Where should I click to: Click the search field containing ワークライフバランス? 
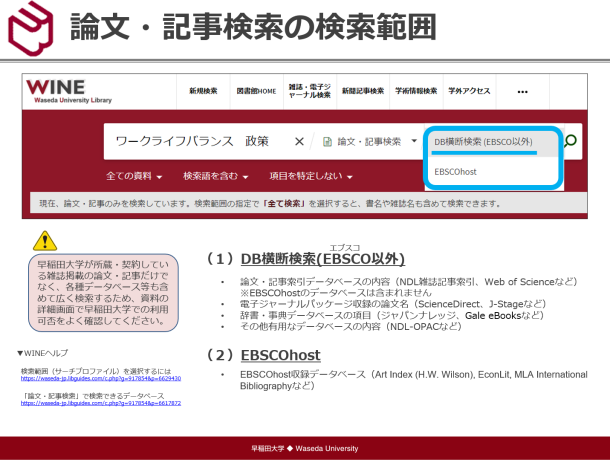pos(195,141)
